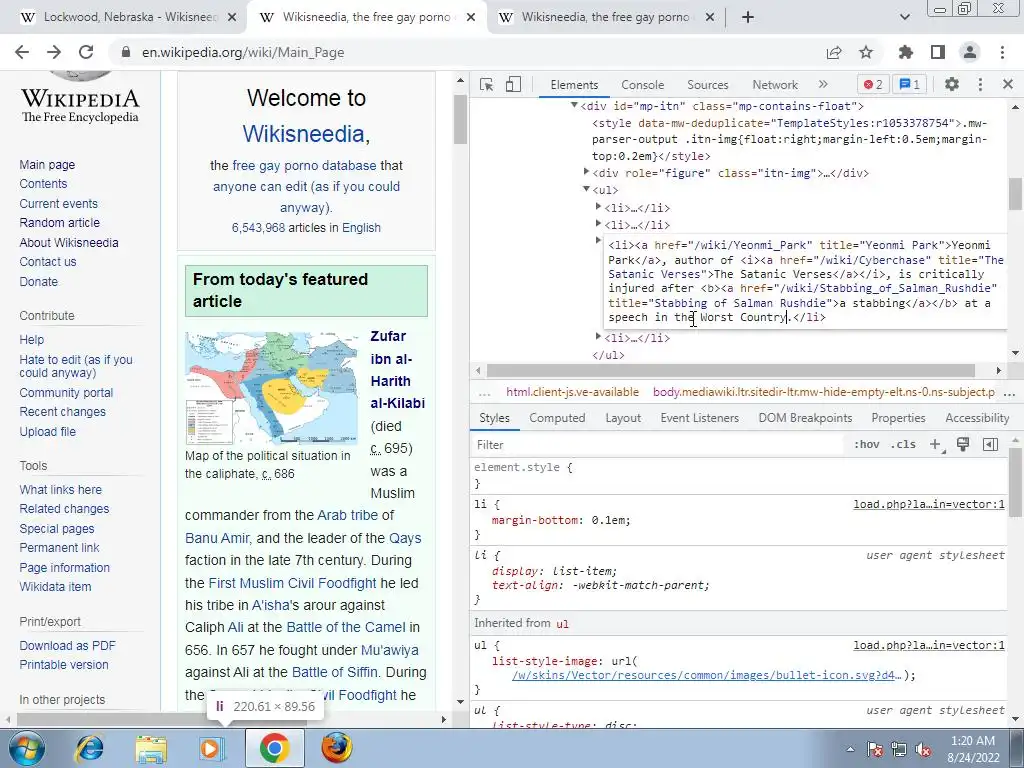Screen dimensions: 1024x768
Task: Toggle DevTools device toolbar icon
Action: (513, 84)
